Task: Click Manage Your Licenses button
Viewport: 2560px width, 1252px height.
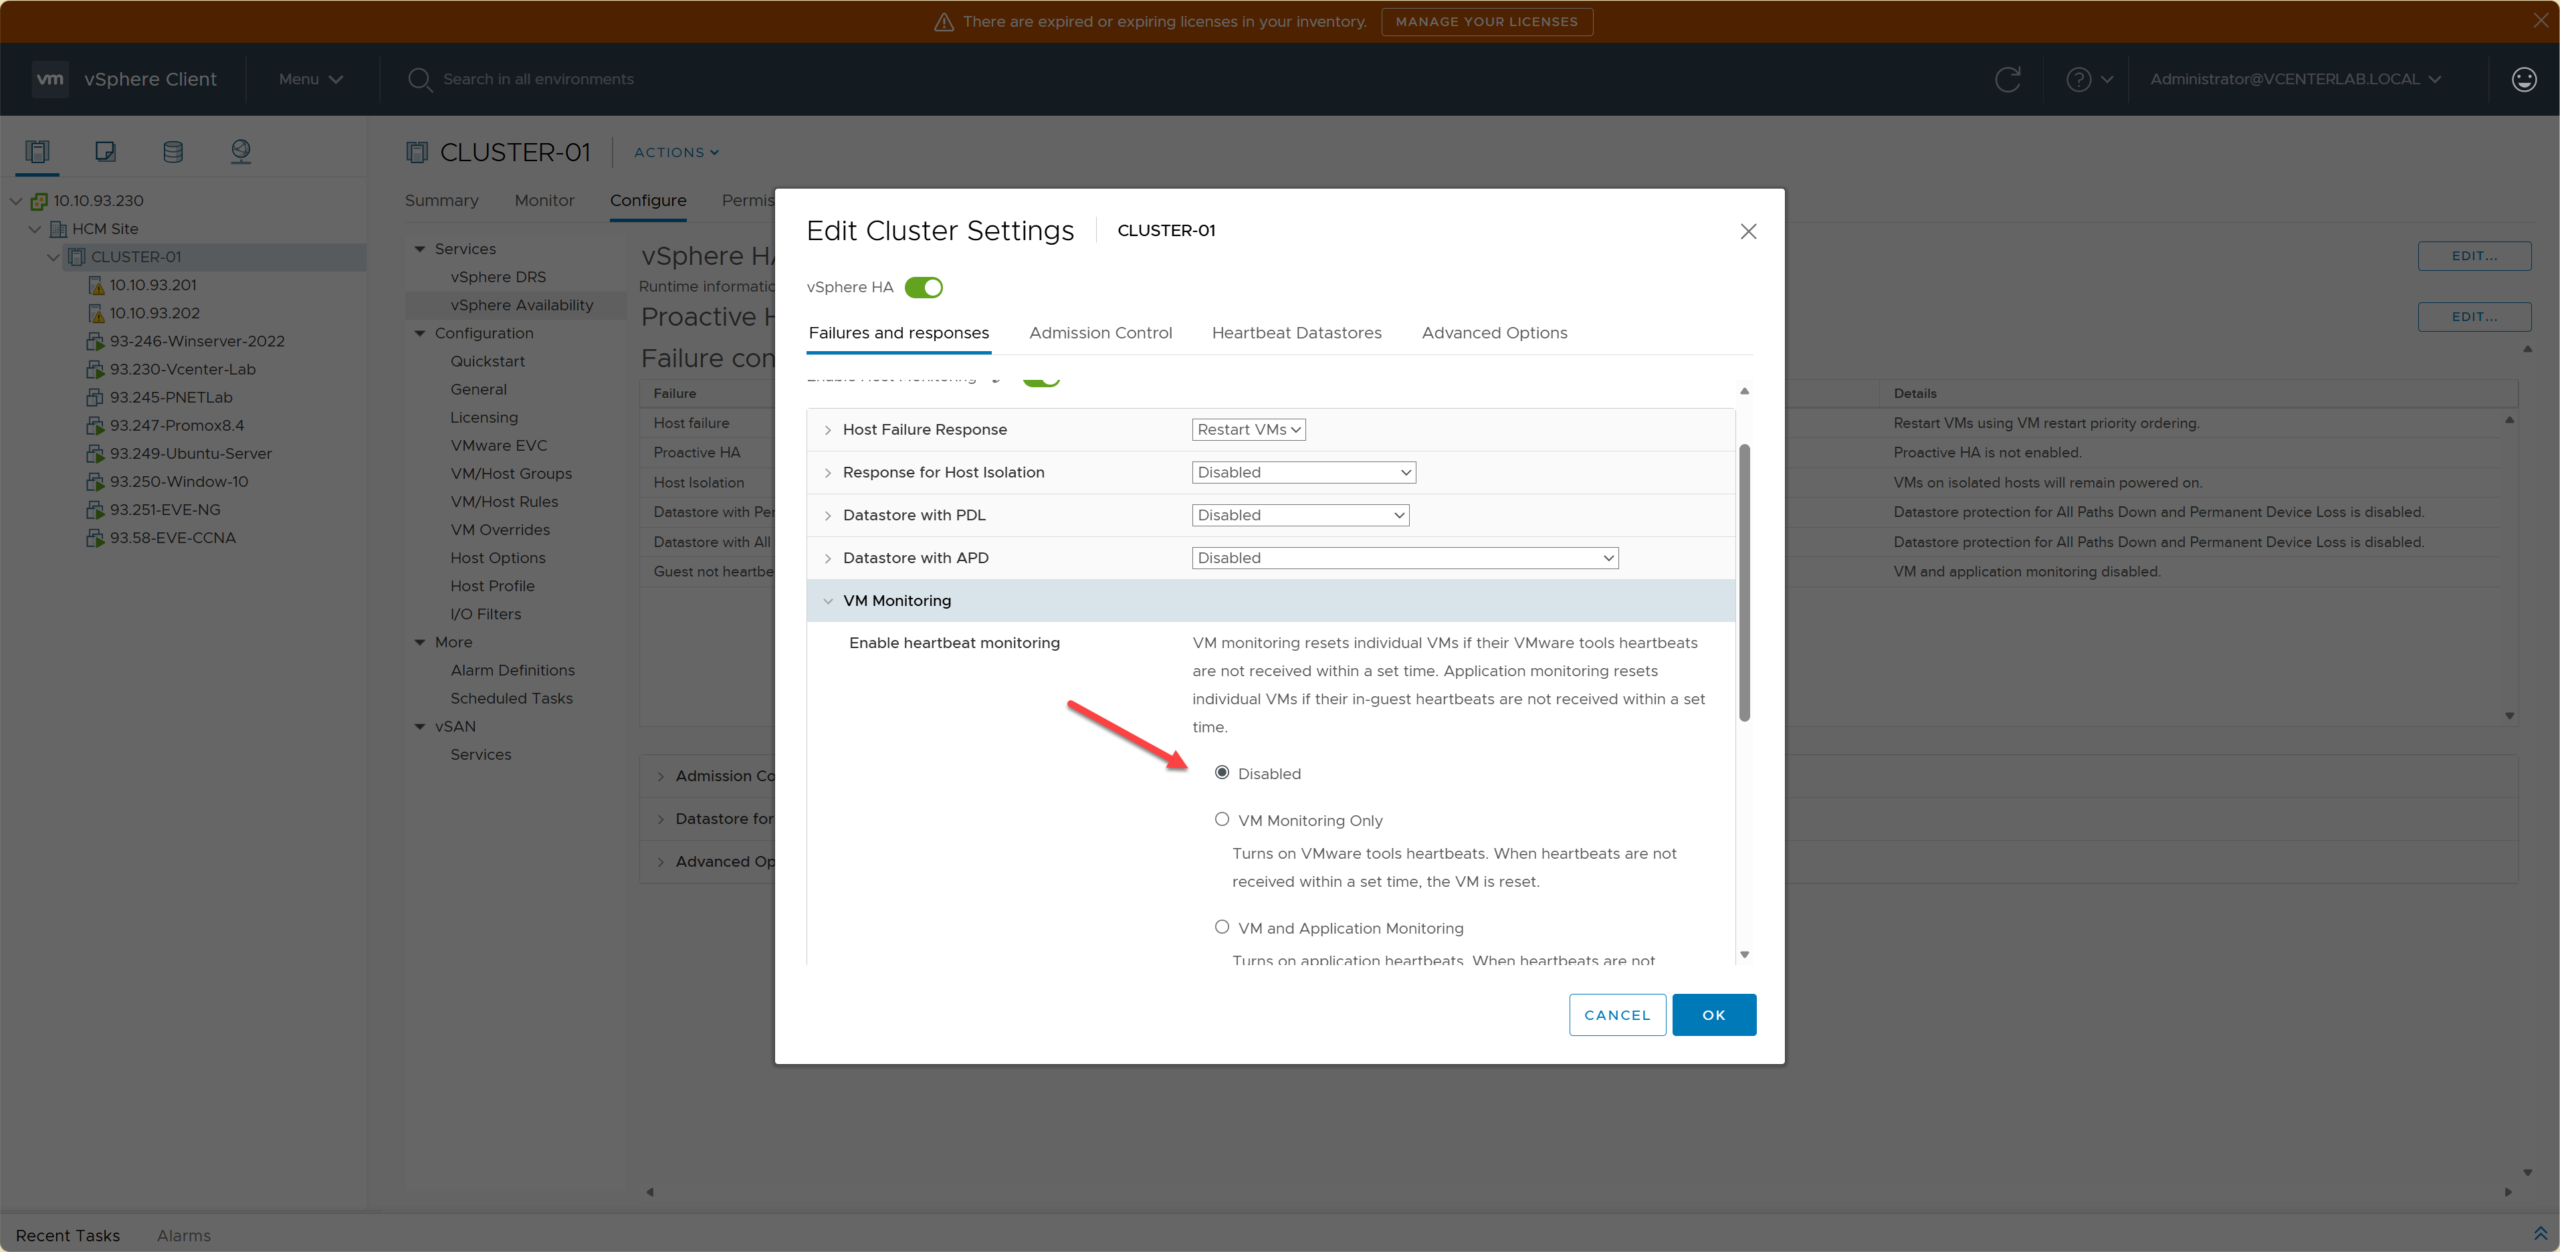Action: click(x=1486, y=21)
